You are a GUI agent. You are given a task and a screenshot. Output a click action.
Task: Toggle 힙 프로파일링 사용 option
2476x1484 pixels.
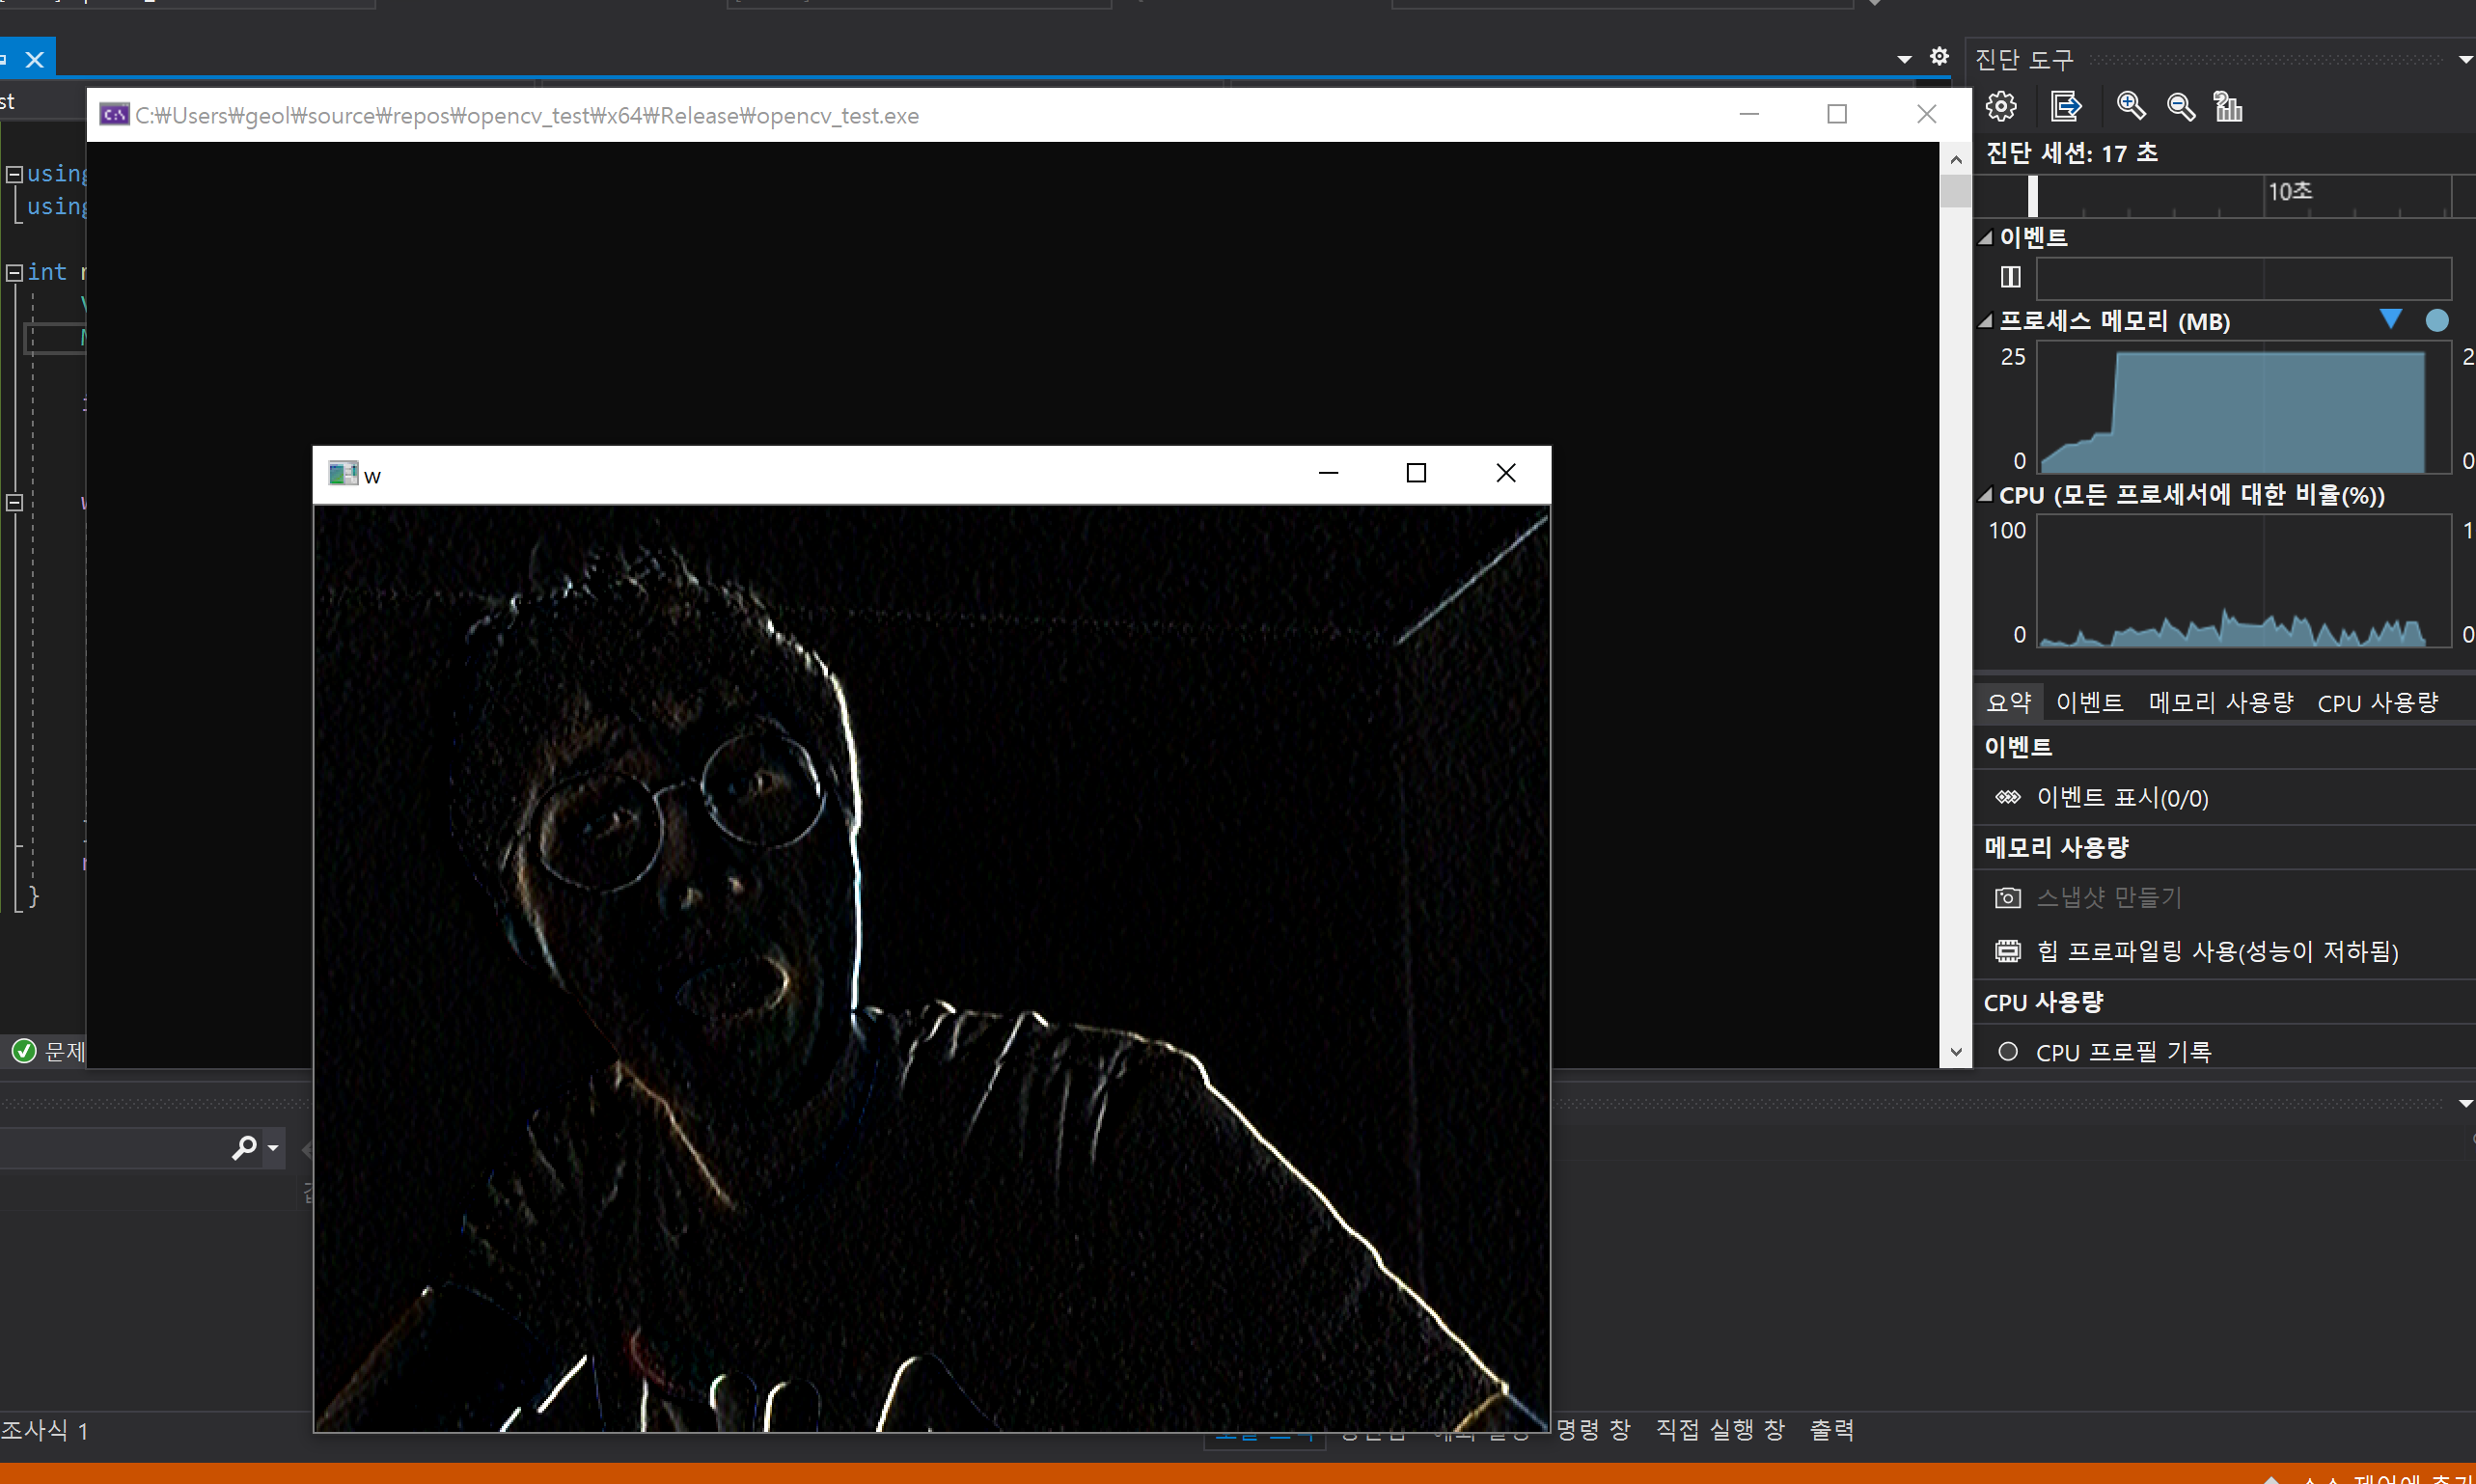pyautogui.click(x=2217, y=951)
